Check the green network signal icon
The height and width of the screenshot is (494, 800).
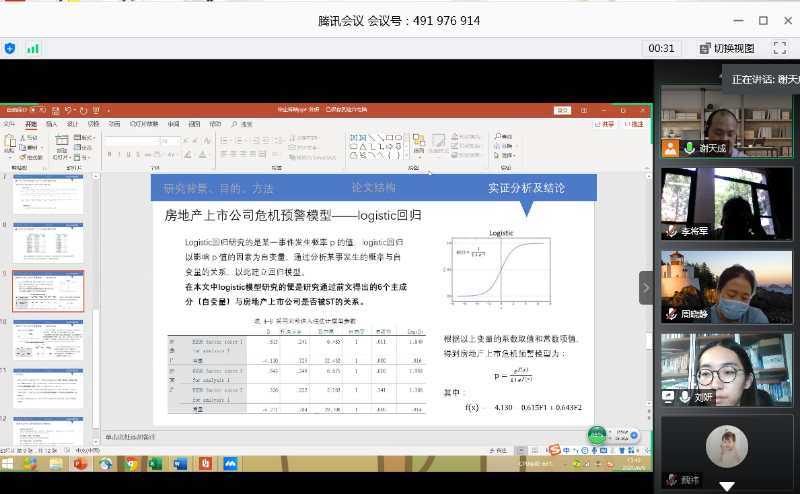point(33,48)
